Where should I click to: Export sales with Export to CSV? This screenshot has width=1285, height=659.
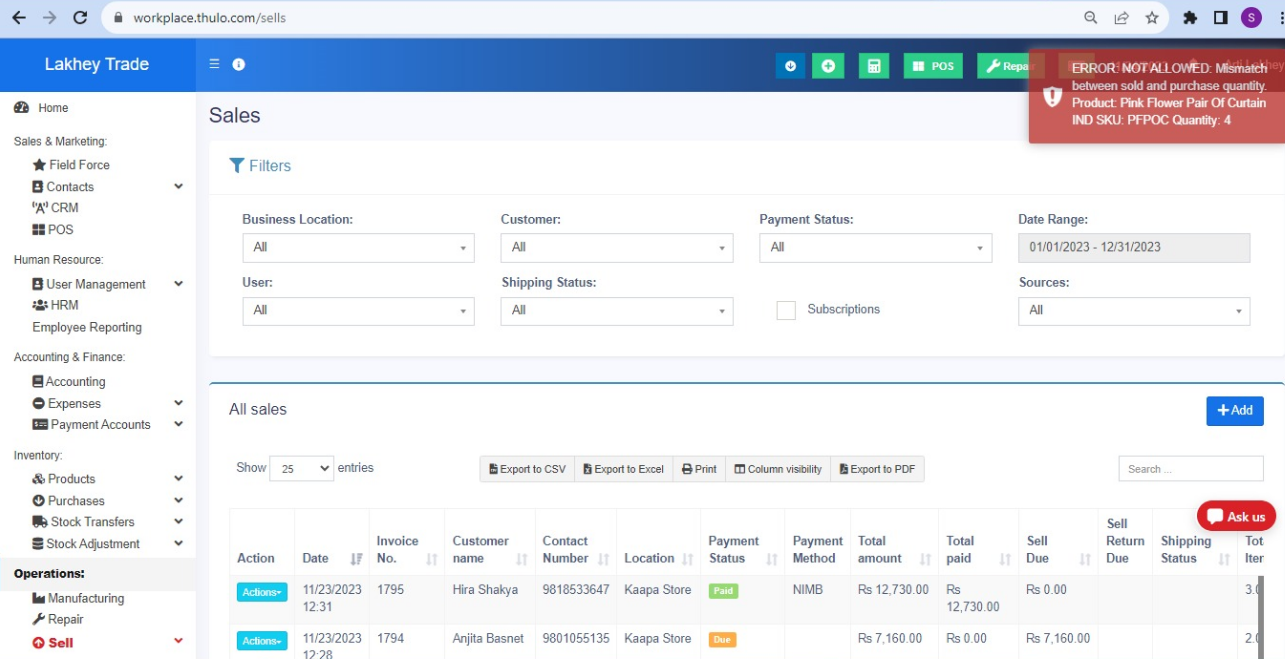coord(527,469)
